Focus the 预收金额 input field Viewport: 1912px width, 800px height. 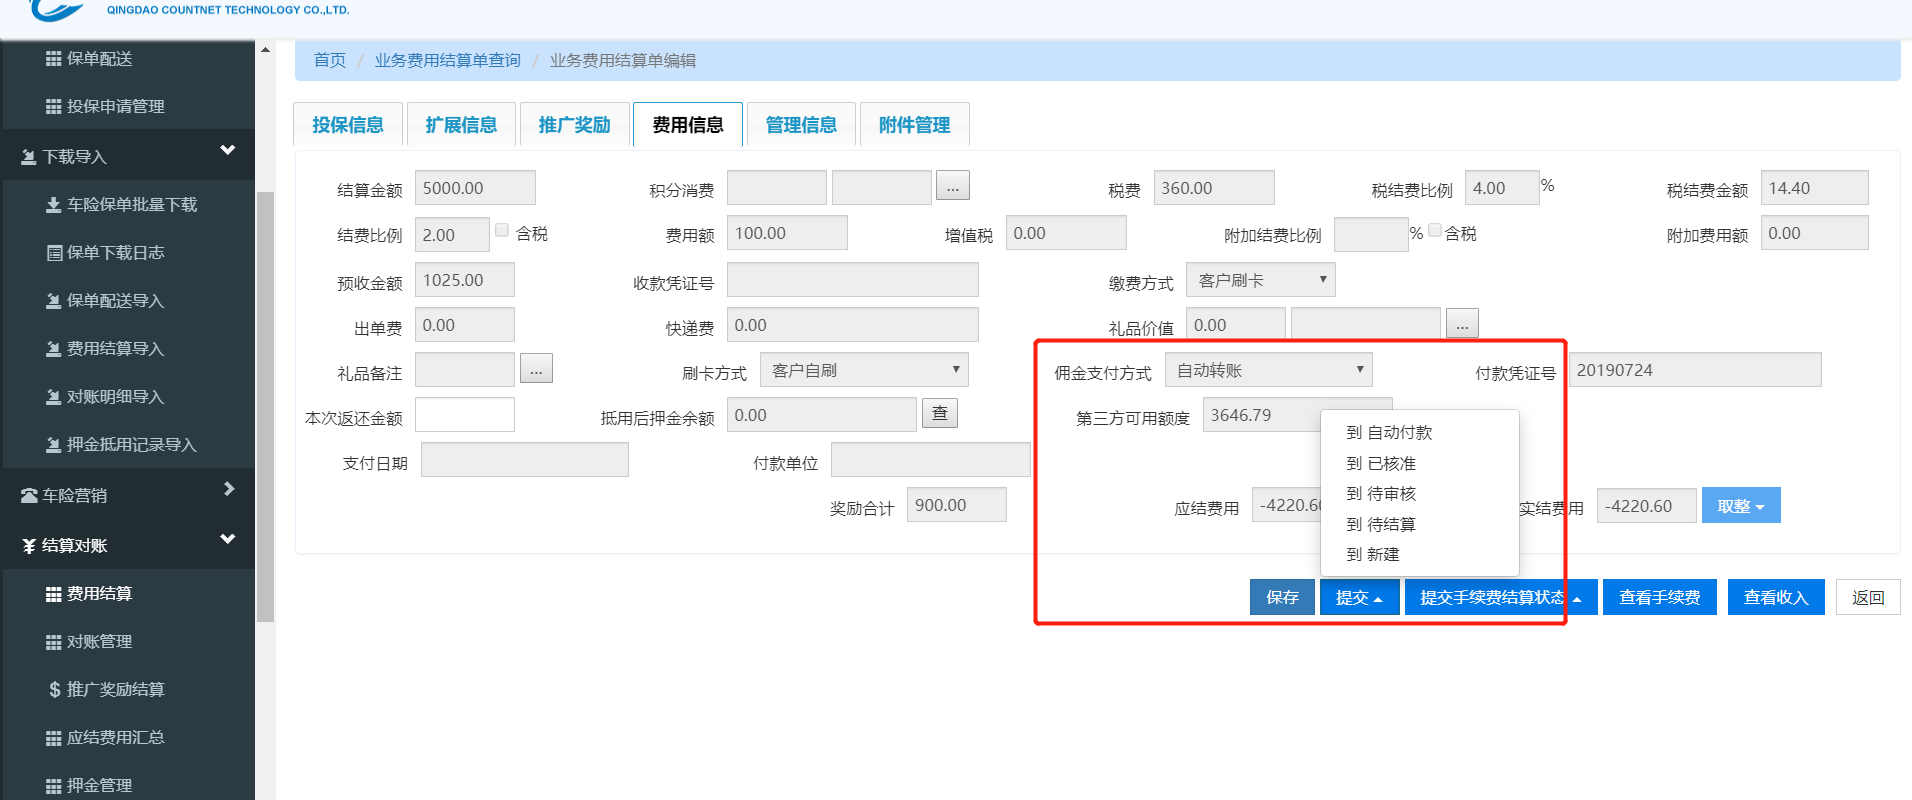pyautogui.click(x=465, y=280)
